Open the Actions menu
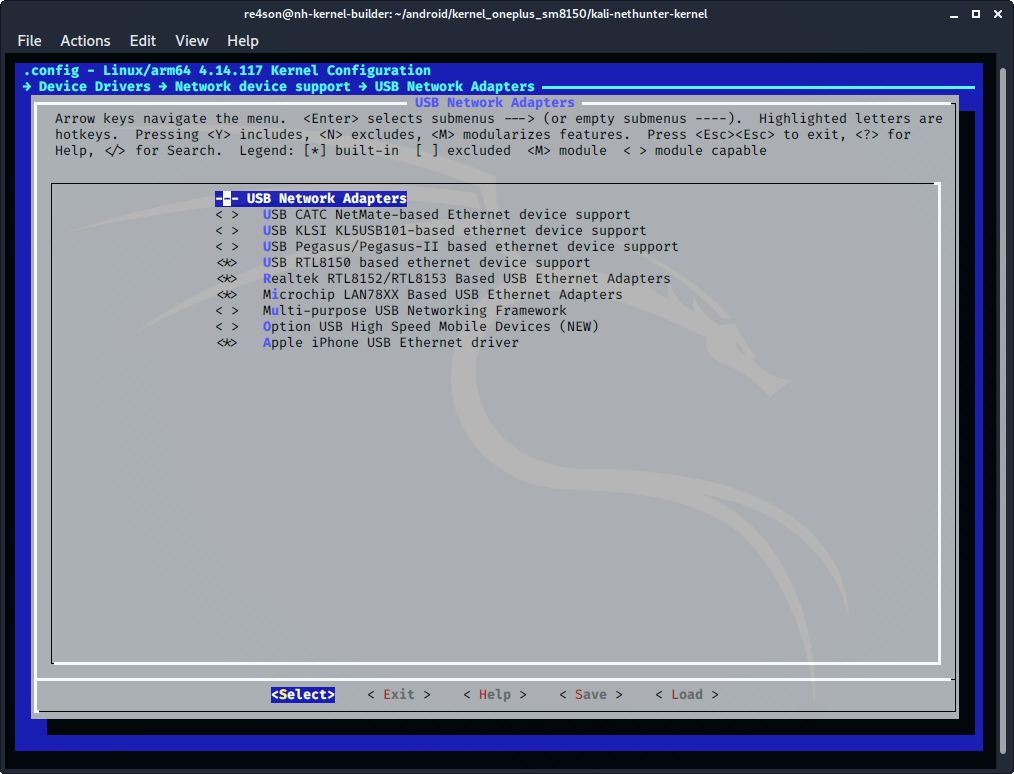This screenshot has height=774, width=1014. pyautogui.click(x=85, y=41)
